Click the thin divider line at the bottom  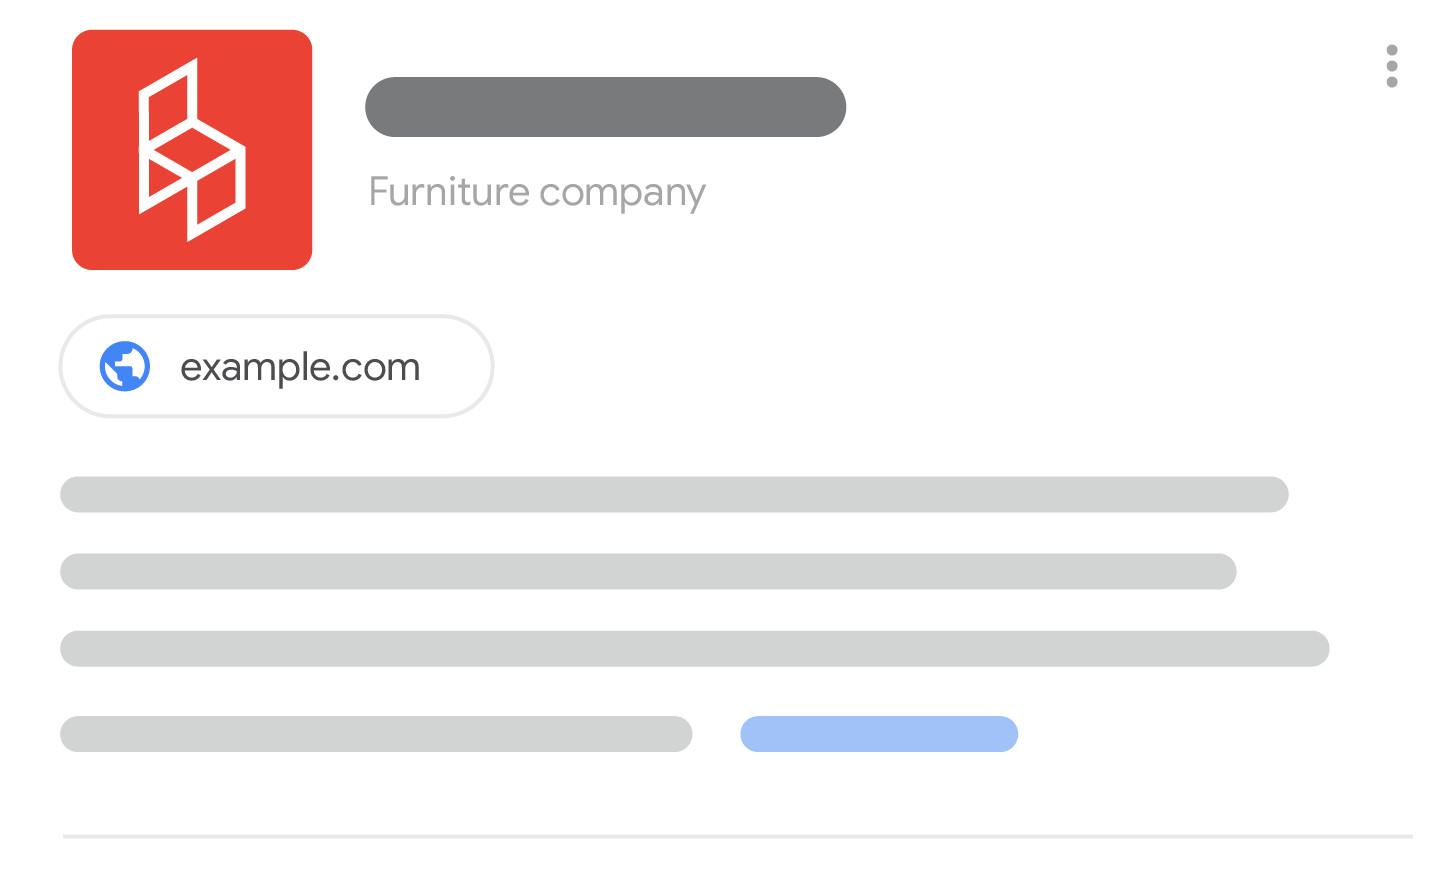coord(723,836)
